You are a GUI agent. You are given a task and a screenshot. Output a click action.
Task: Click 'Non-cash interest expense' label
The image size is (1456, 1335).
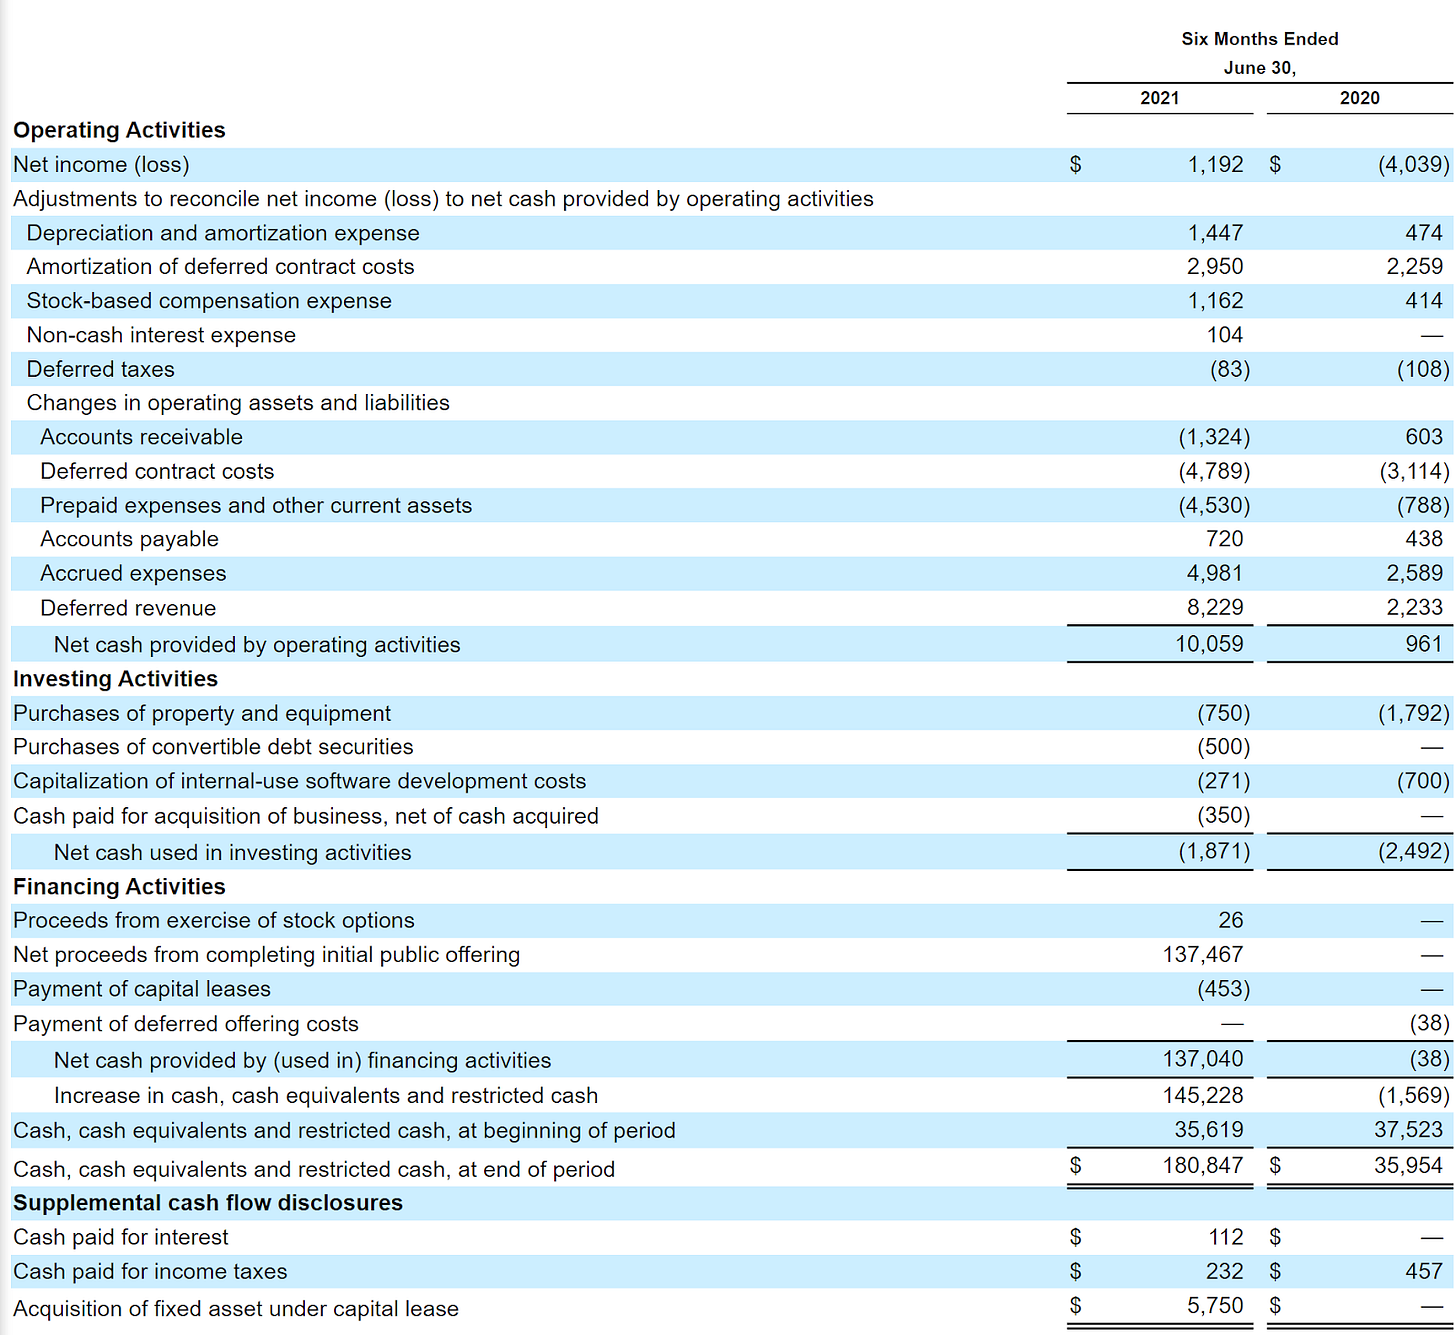tap(161, 335)
